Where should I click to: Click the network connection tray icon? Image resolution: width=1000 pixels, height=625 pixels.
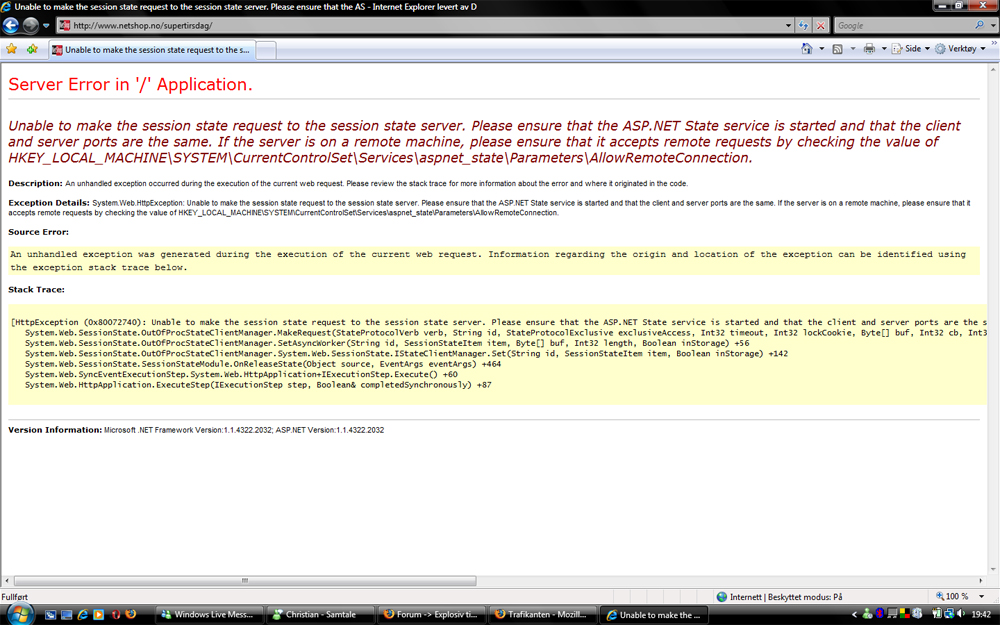tap(948, 614)
